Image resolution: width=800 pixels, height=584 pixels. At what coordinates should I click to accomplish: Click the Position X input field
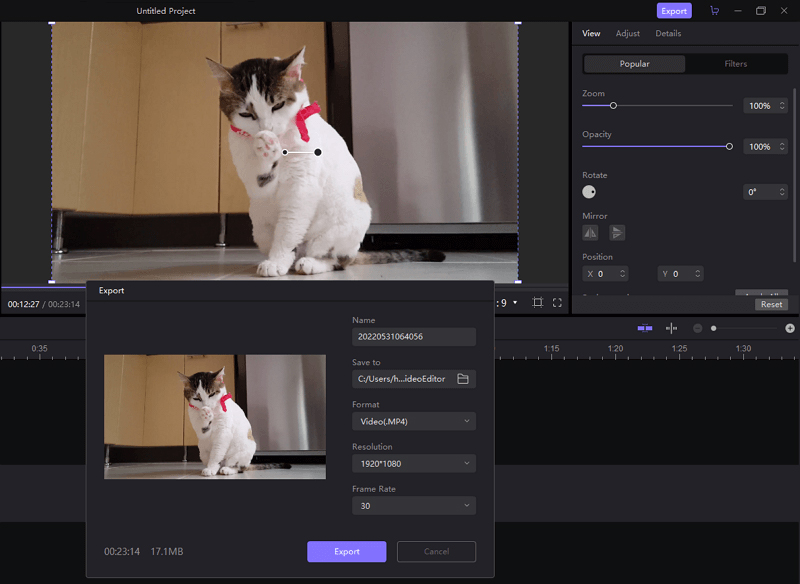pos(605,274)
